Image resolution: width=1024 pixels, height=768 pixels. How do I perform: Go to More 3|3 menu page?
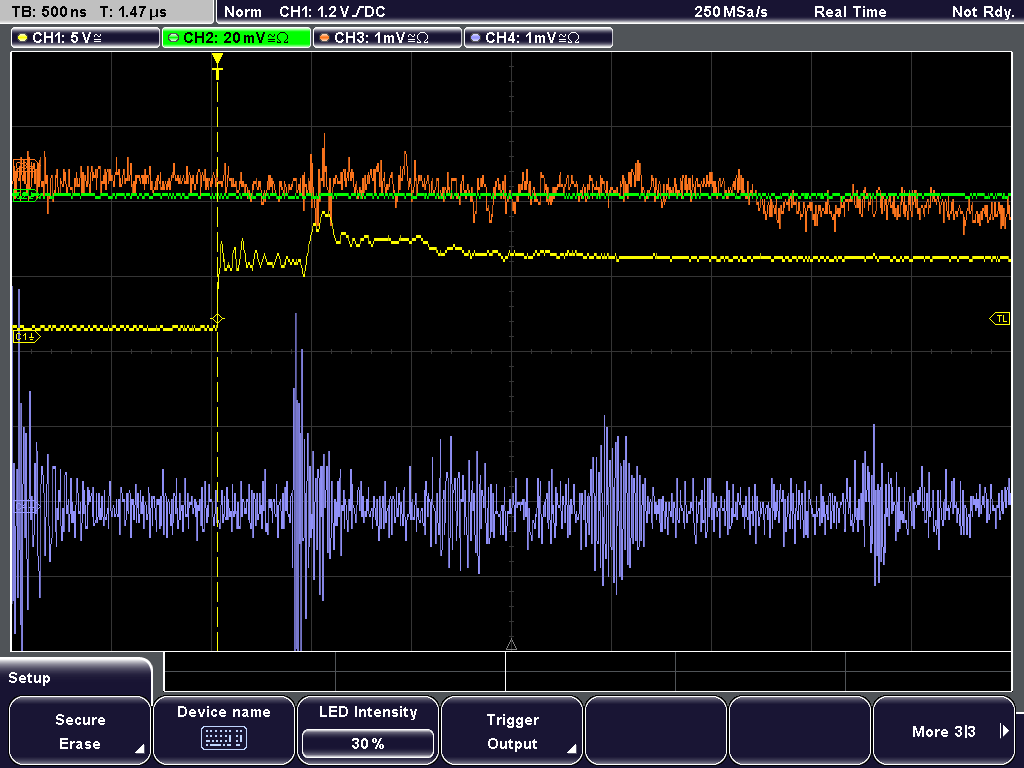tap(944, 731)
